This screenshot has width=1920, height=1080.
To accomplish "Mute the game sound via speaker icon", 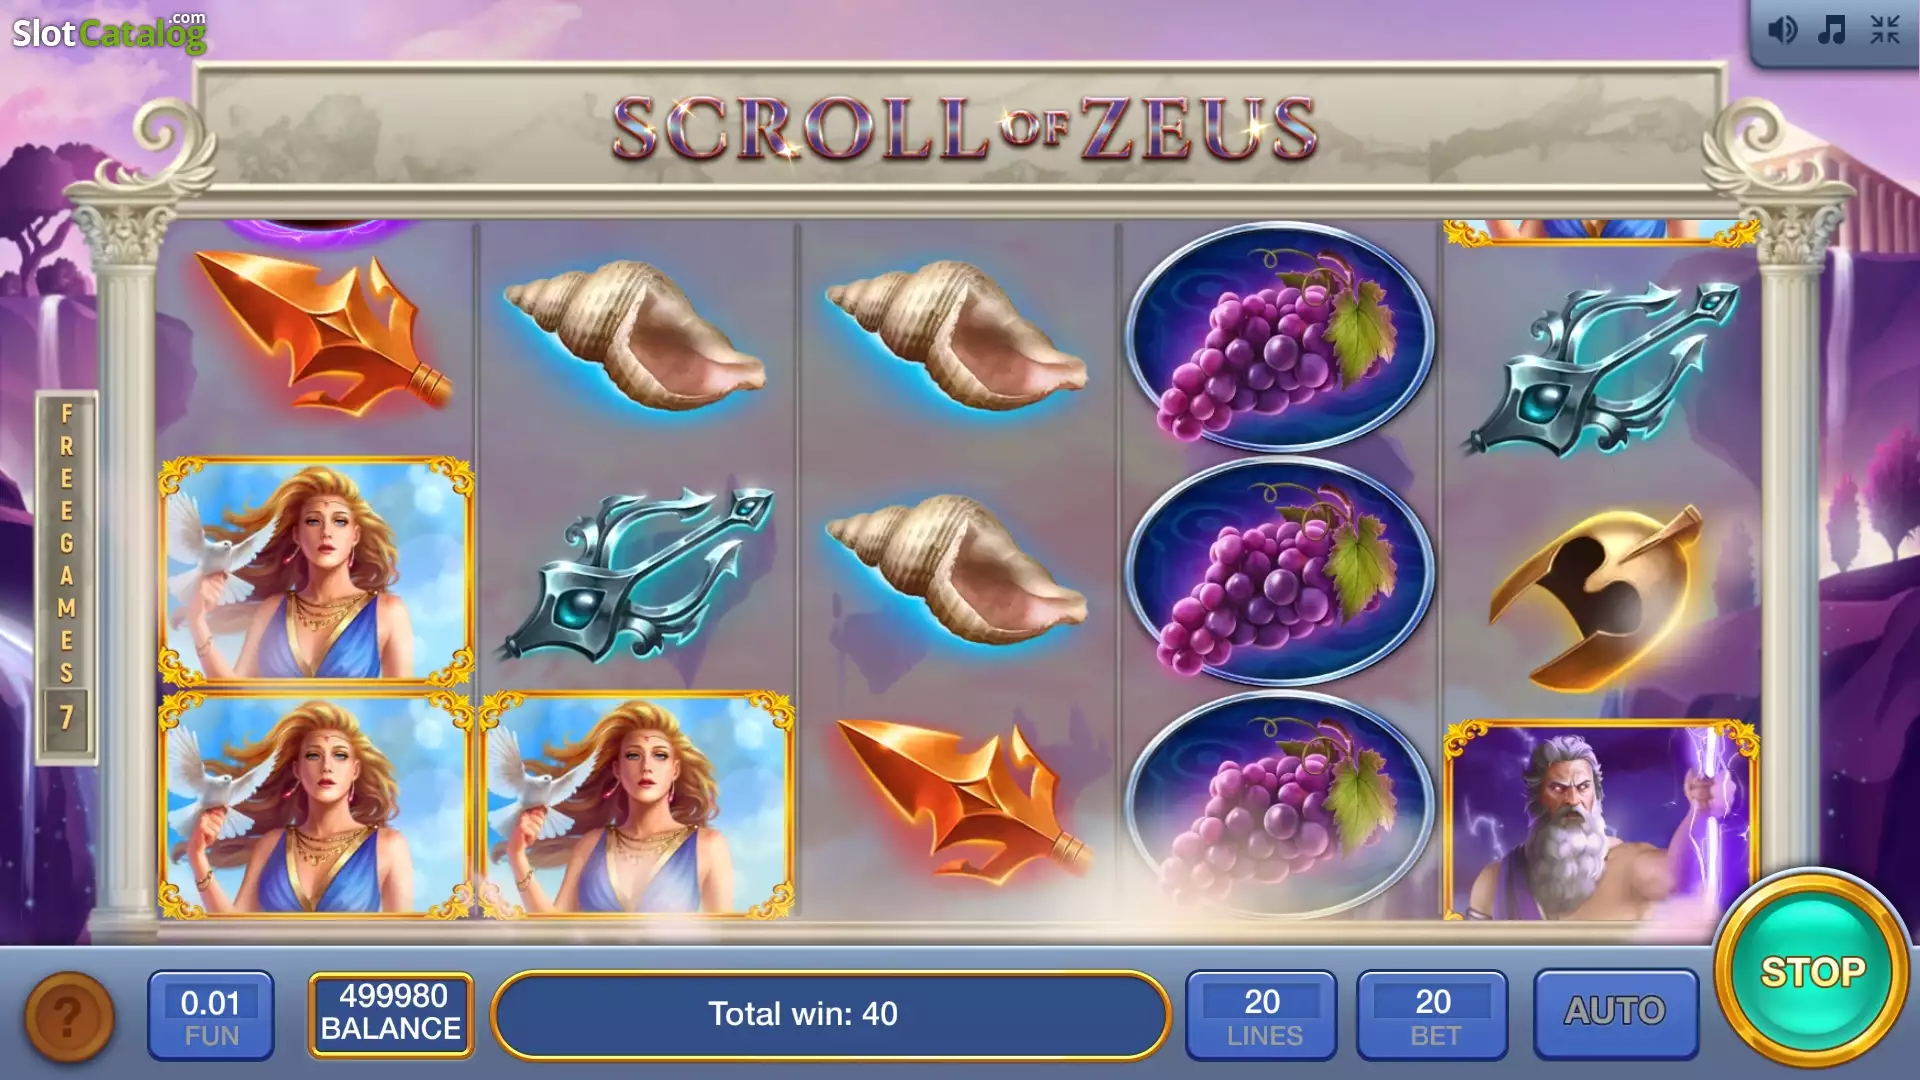I will pyautogui.click(x=1782, y=30).
